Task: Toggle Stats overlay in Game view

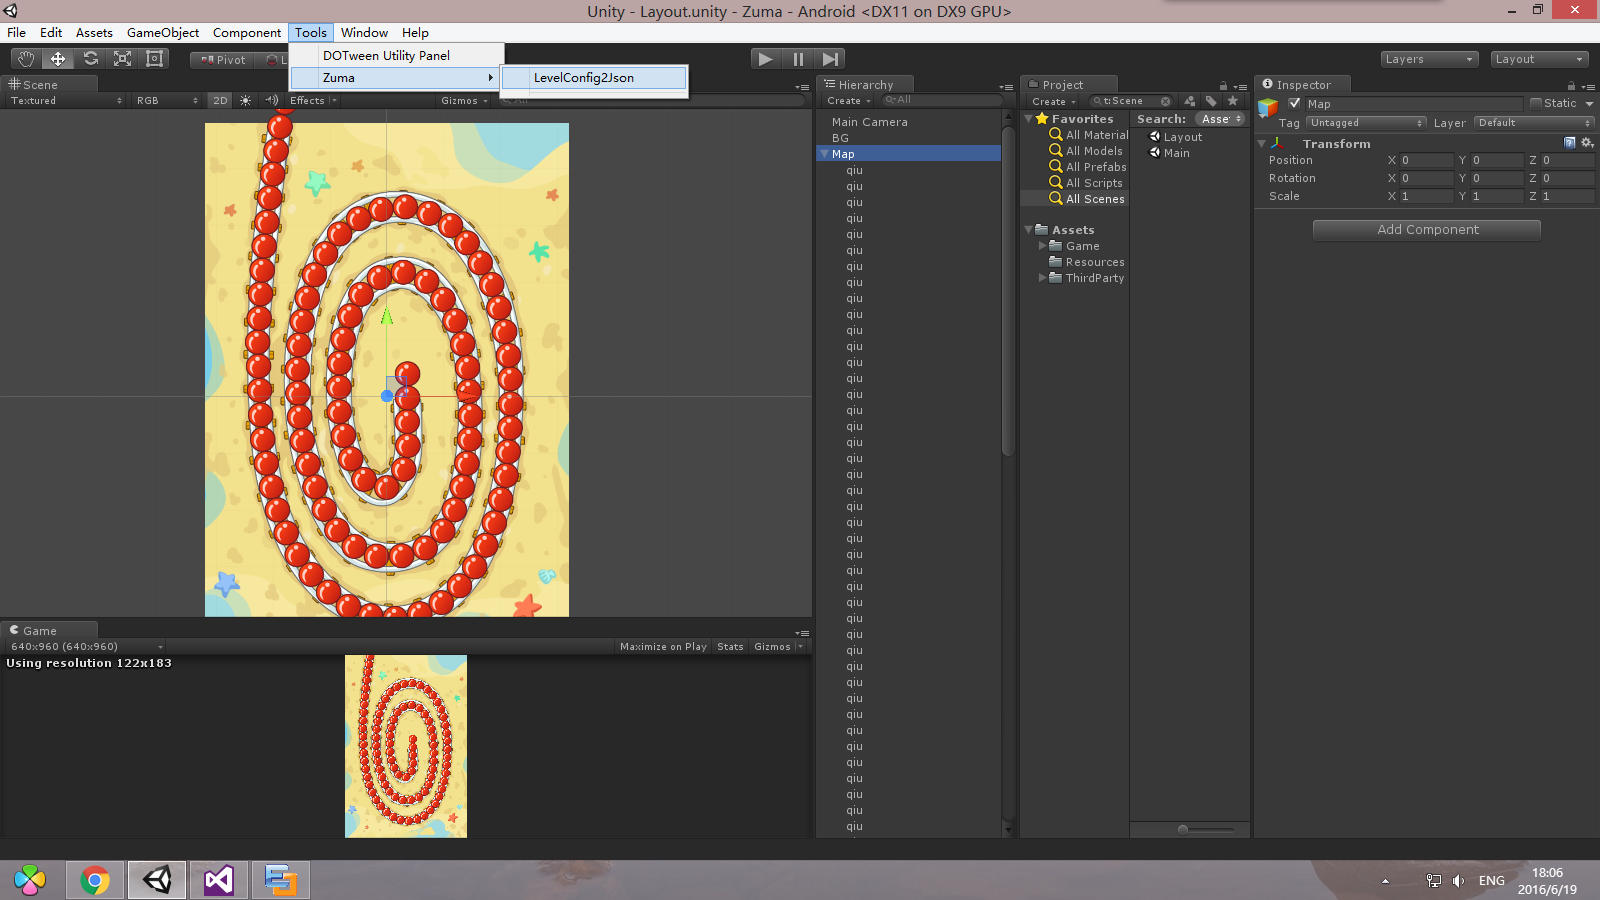Action: pyautogui.click(x=730, y=647)
